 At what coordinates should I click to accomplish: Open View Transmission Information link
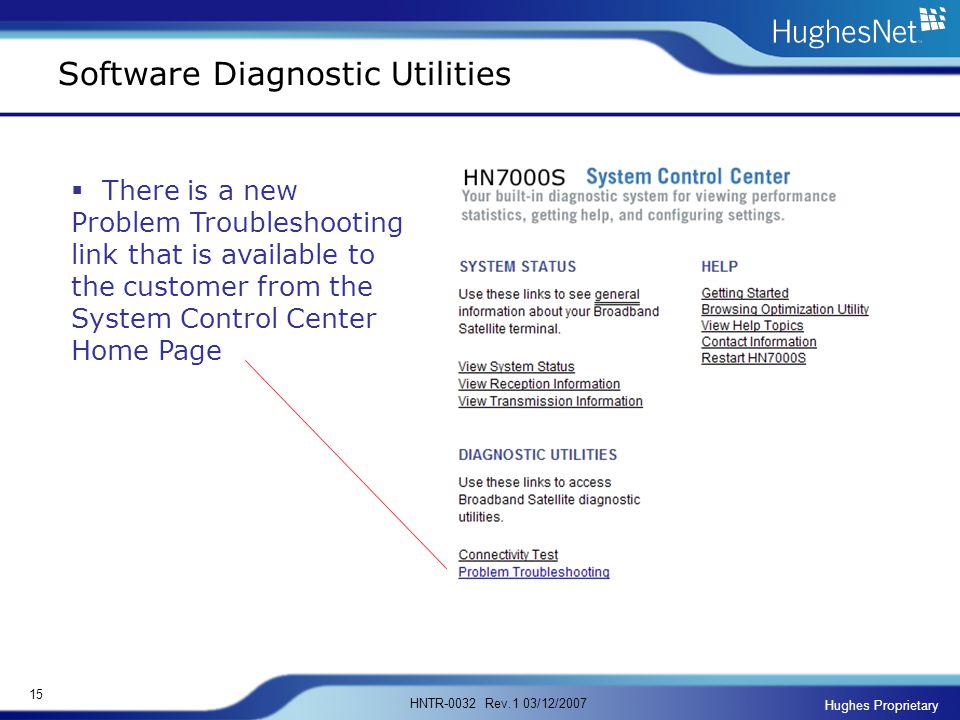[550, 401]
